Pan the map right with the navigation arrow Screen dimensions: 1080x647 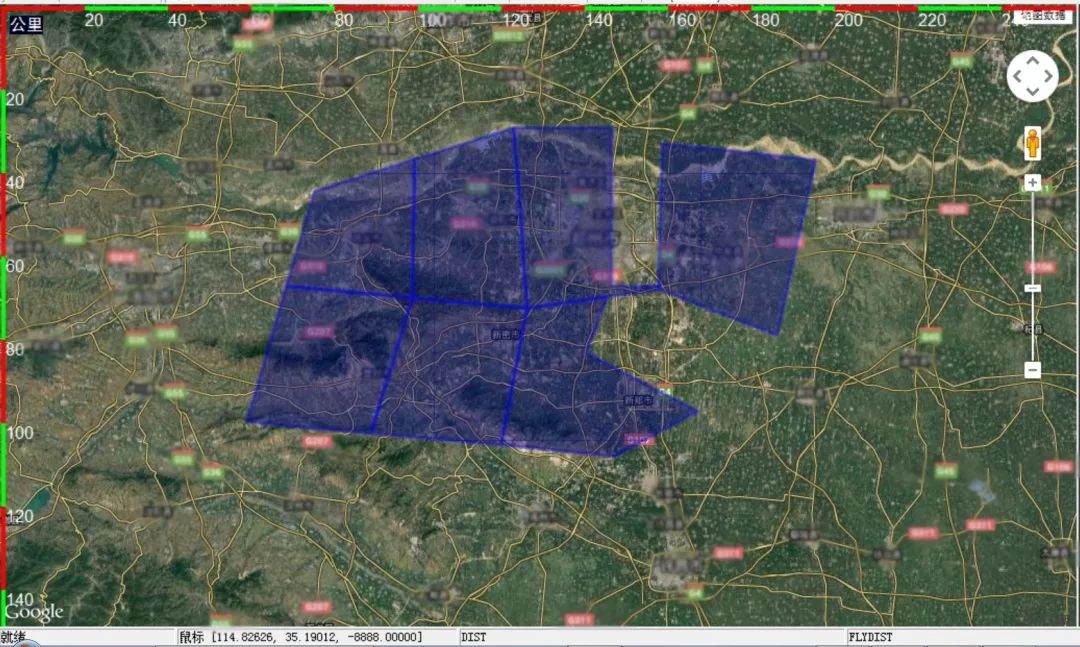(1047, 77)
